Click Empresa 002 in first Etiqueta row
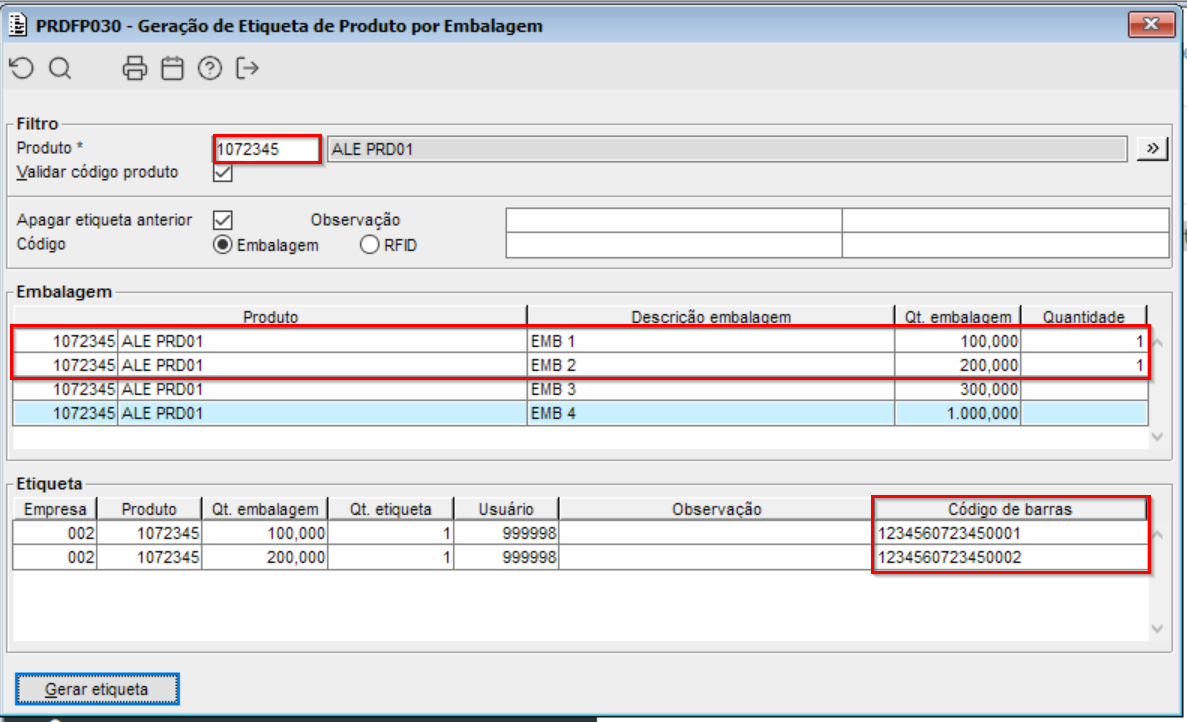This screenshot has height=722, width=1187. 55,534
